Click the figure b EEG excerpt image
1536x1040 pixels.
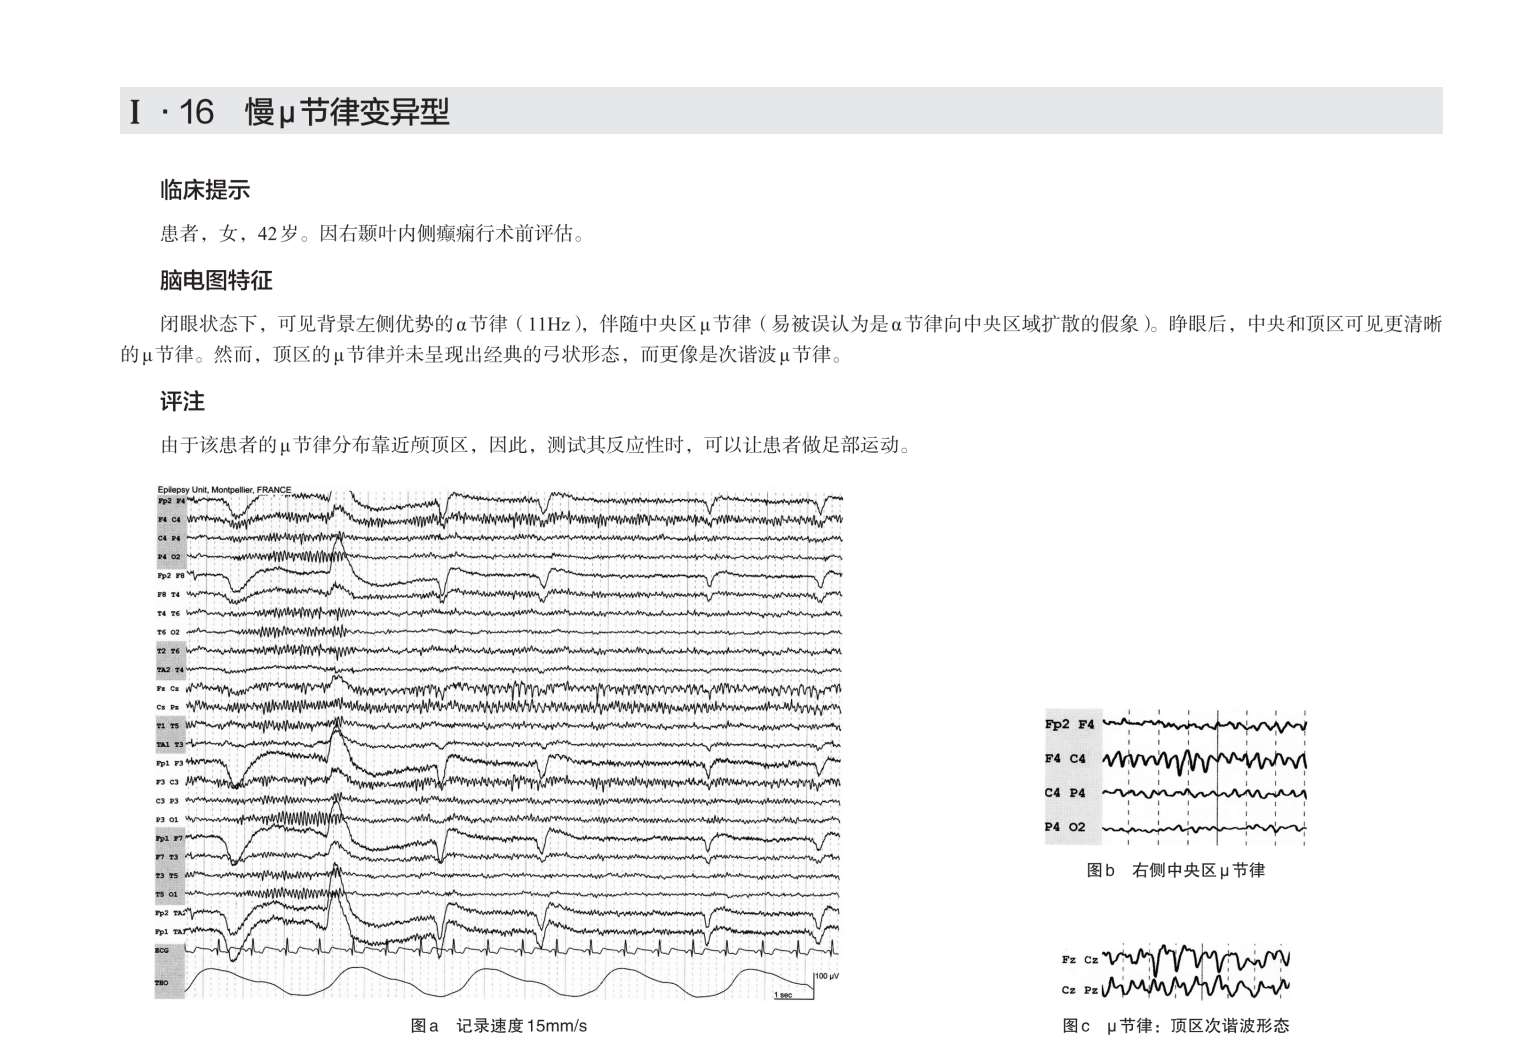1176,776
